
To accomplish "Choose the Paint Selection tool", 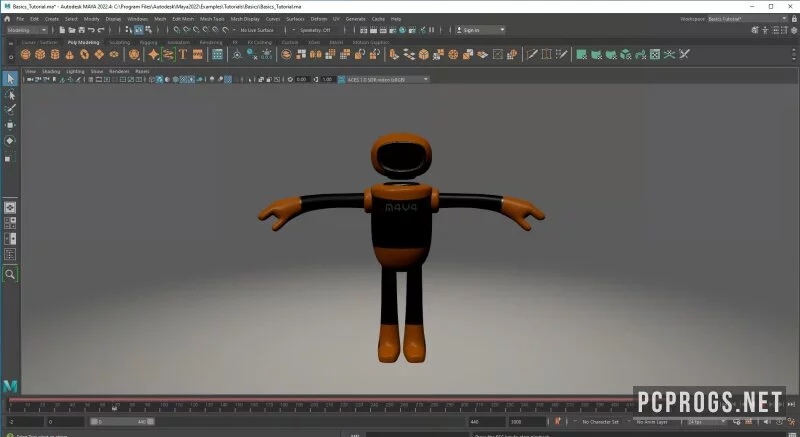I will pos(10,110).
